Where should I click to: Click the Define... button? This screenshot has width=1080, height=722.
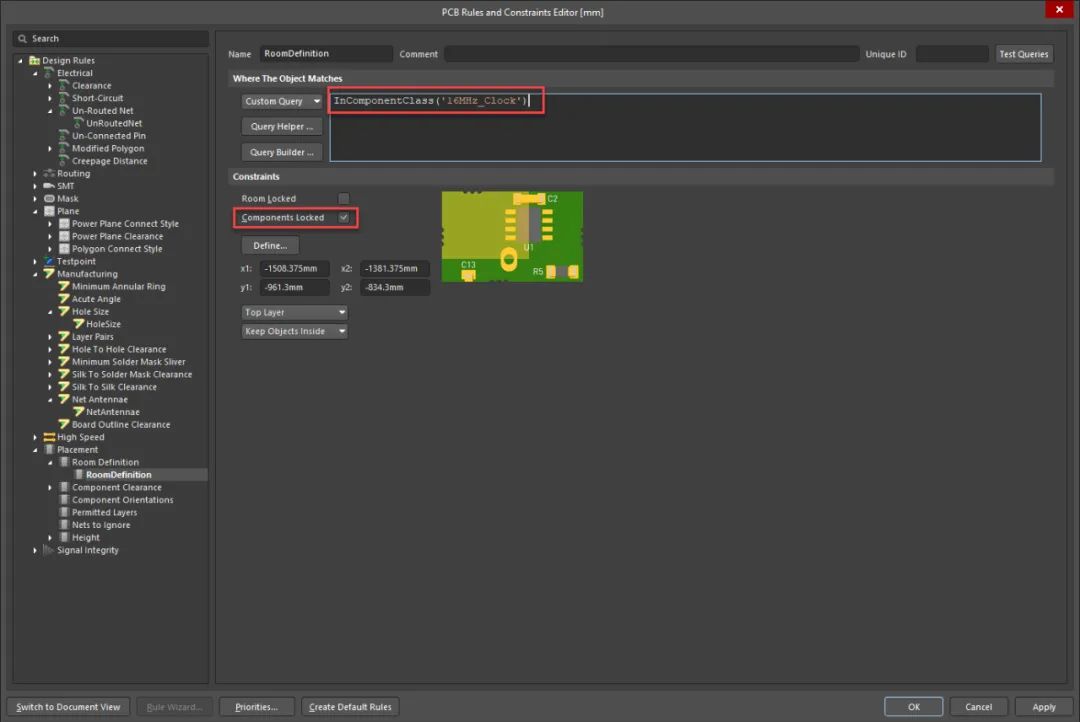pos(270,245)
